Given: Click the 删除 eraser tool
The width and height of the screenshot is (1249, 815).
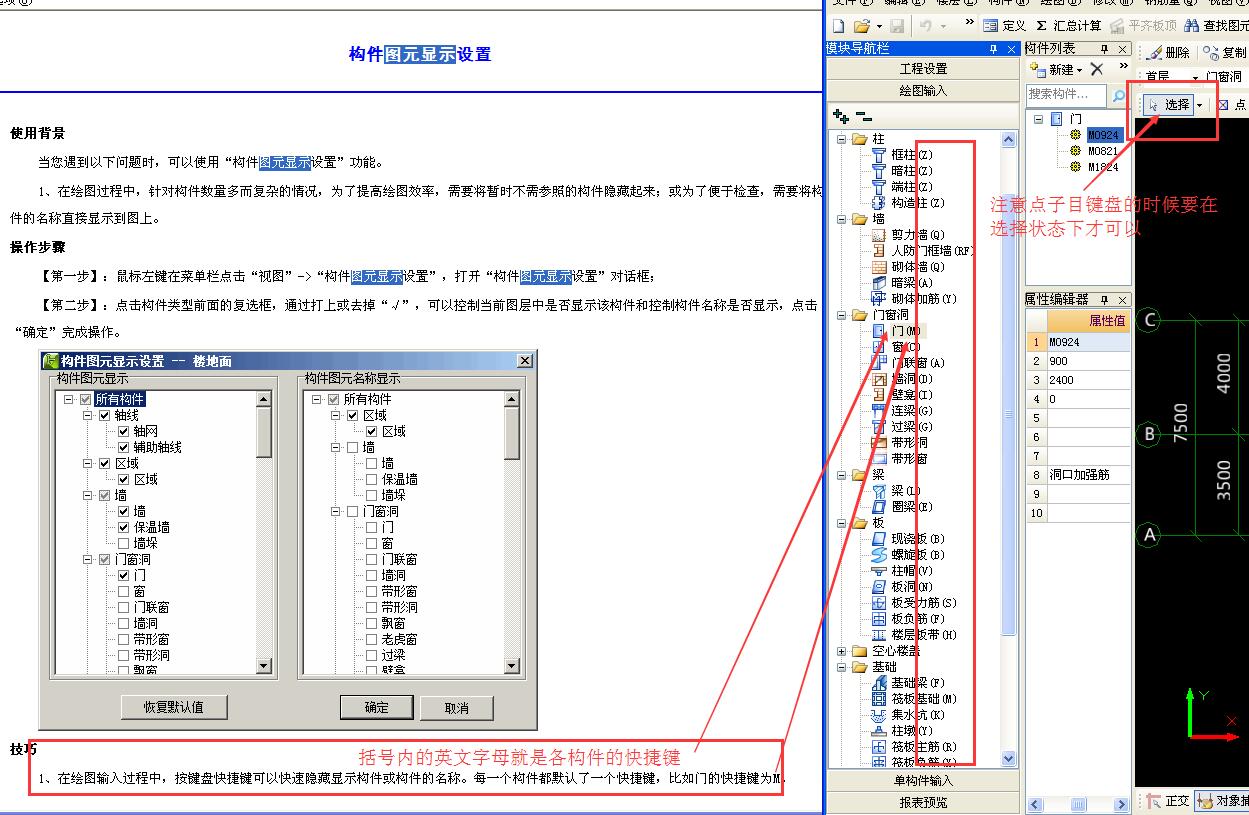Looking at the screenshot, I should coord(1169,52).
